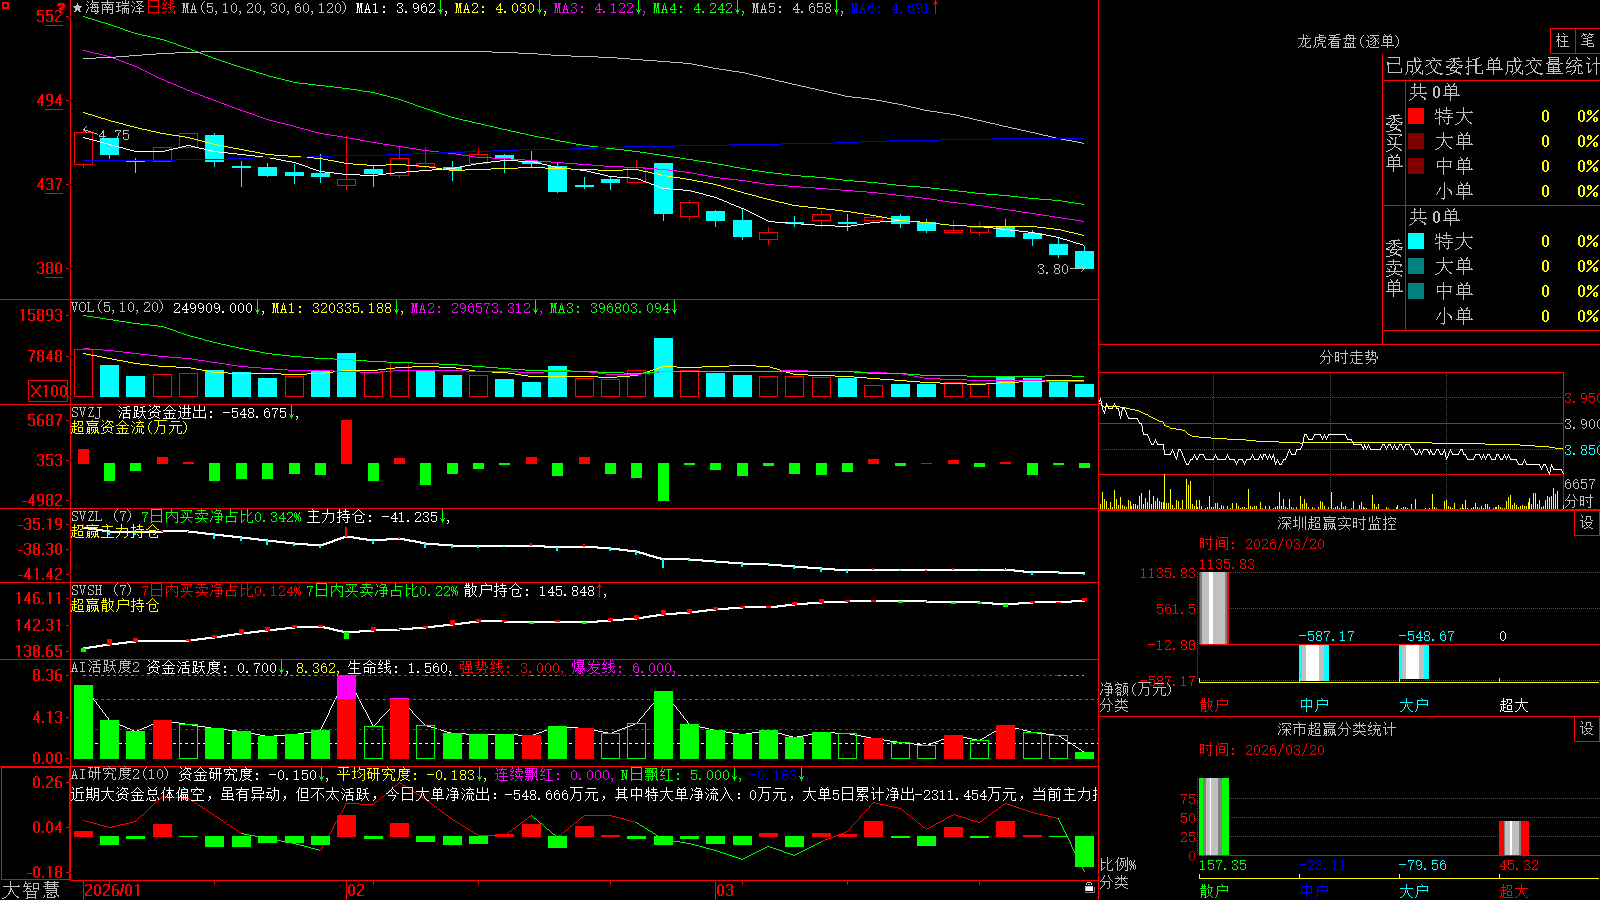Select the AI活跃度2 indicator label
Viewport: 1600px width, 900px height.
coord(106,667)
